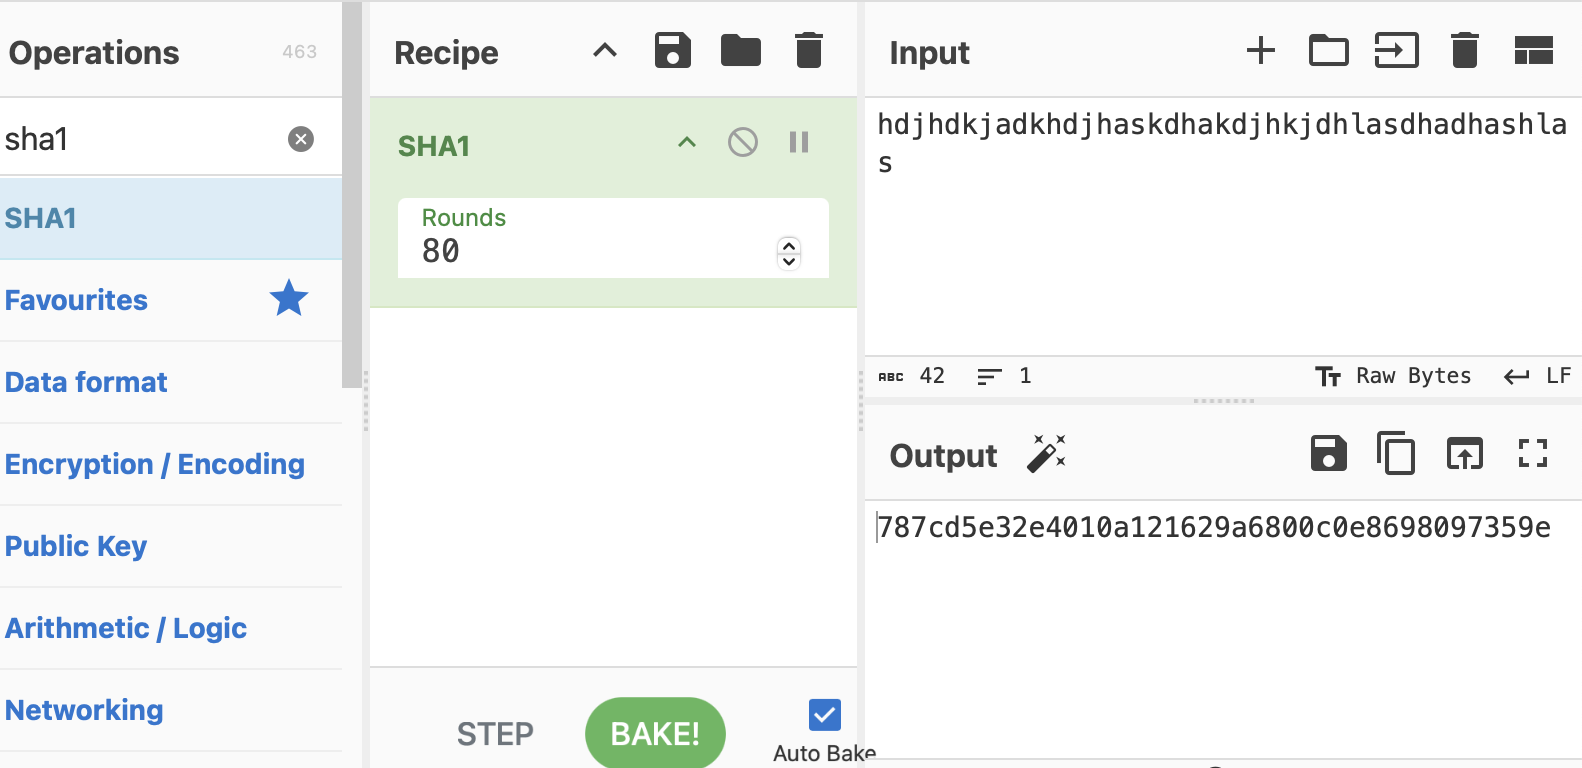Clear the recipe with the trash icon

pos(808,50)
